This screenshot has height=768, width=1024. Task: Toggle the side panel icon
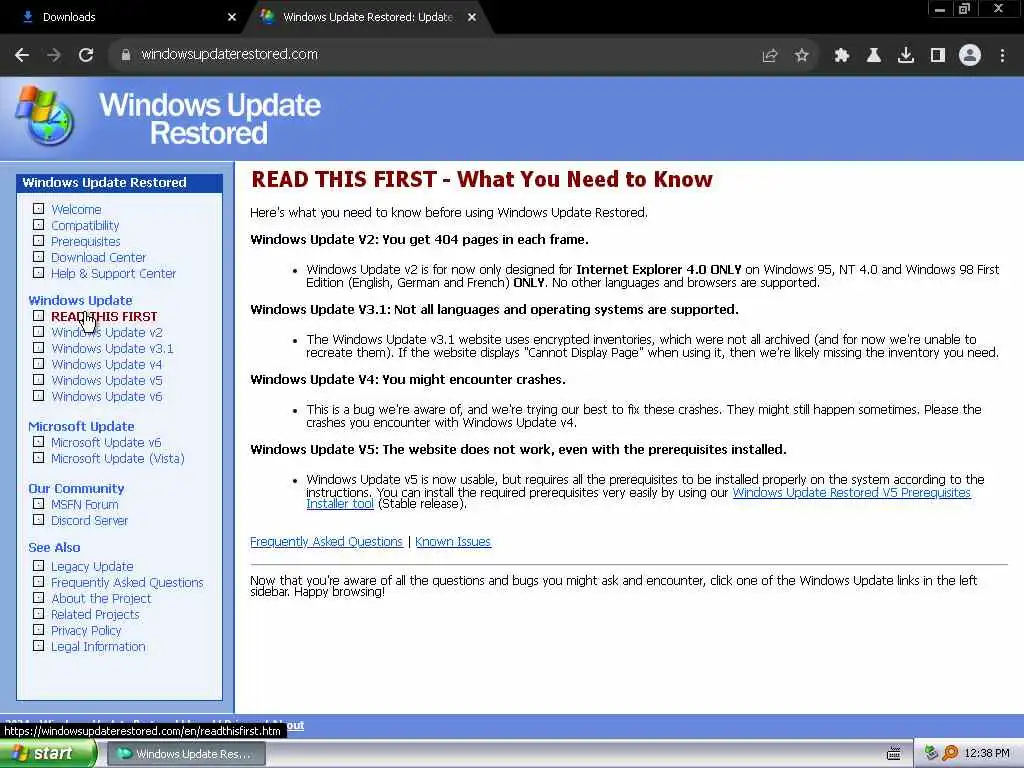pos(938,56)
